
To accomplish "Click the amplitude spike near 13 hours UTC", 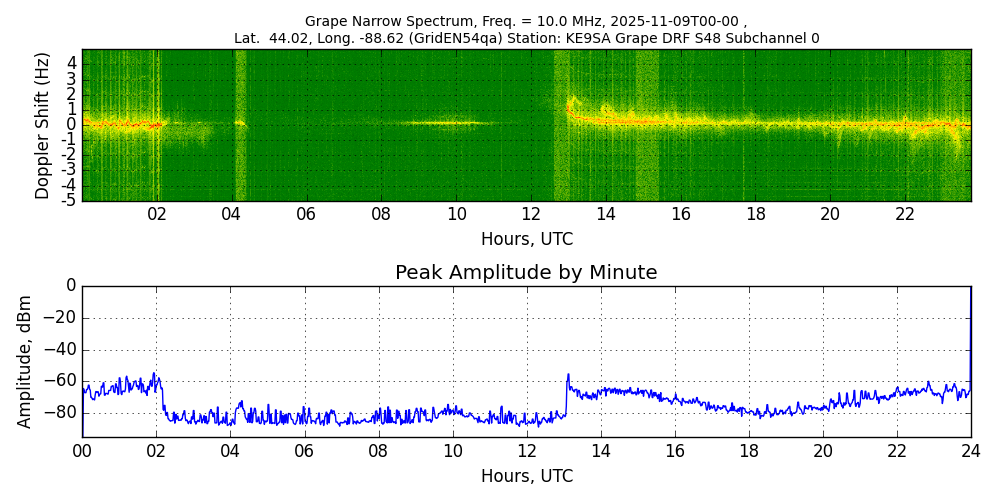I will pyautogui.click(x=568, y=377).
